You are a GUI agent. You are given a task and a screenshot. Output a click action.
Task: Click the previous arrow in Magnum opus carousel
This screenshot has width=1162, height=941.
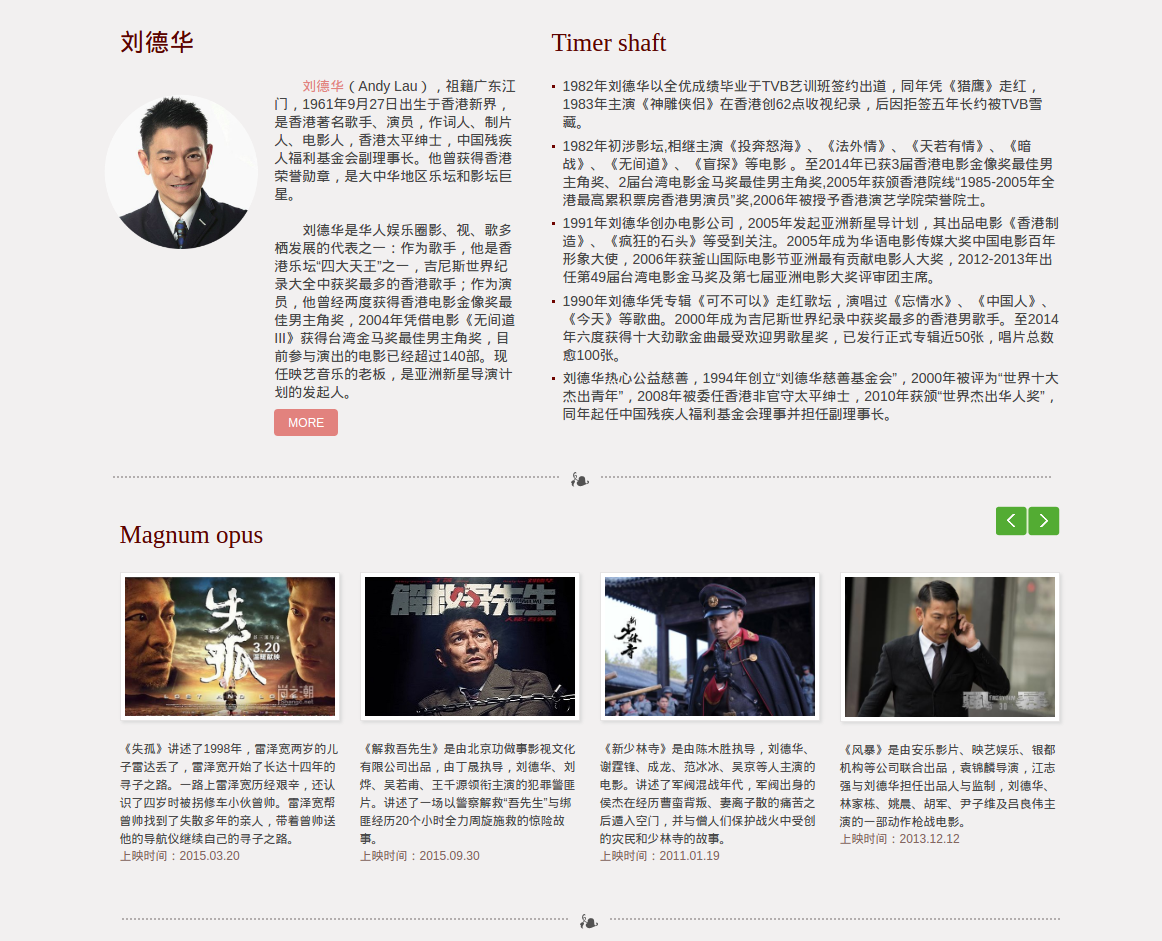(x=1011, y=521)
